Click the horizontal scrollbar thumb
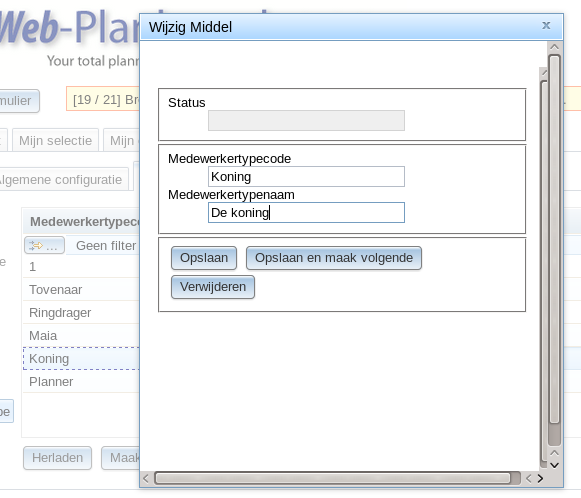Viewport: 581px width, 498px height. (333, 478)
